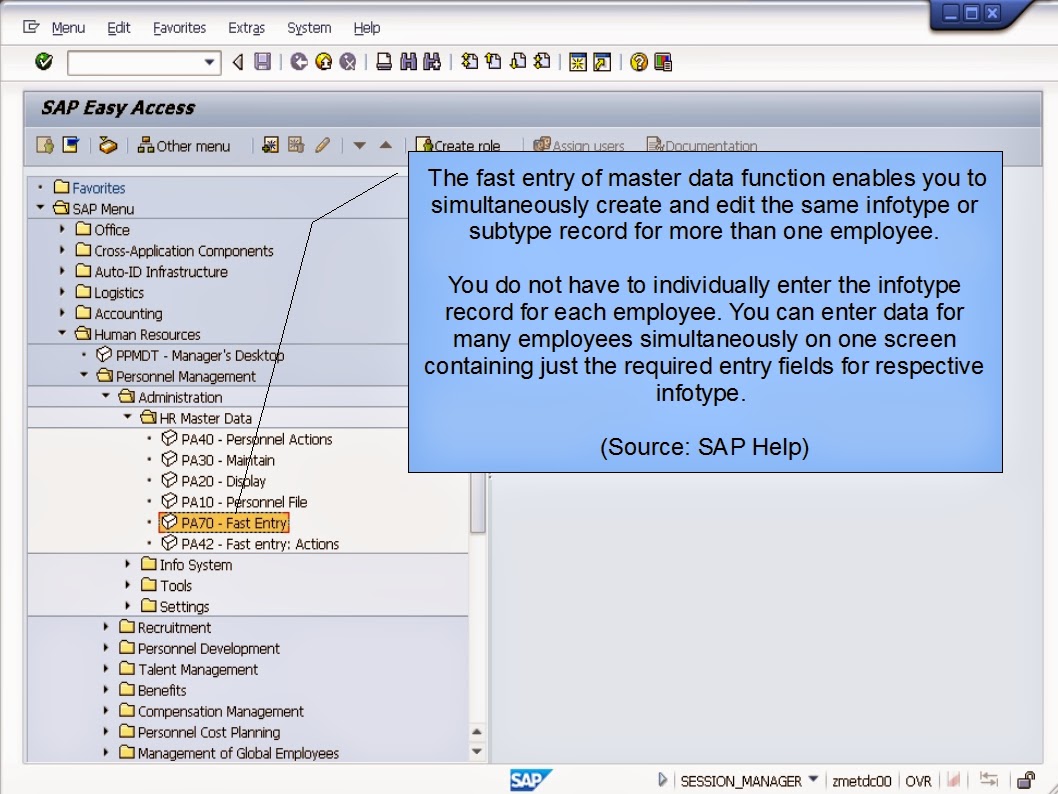Open the System menu
This screenshot has height=794, width=1058.
(x=308, y=27)
